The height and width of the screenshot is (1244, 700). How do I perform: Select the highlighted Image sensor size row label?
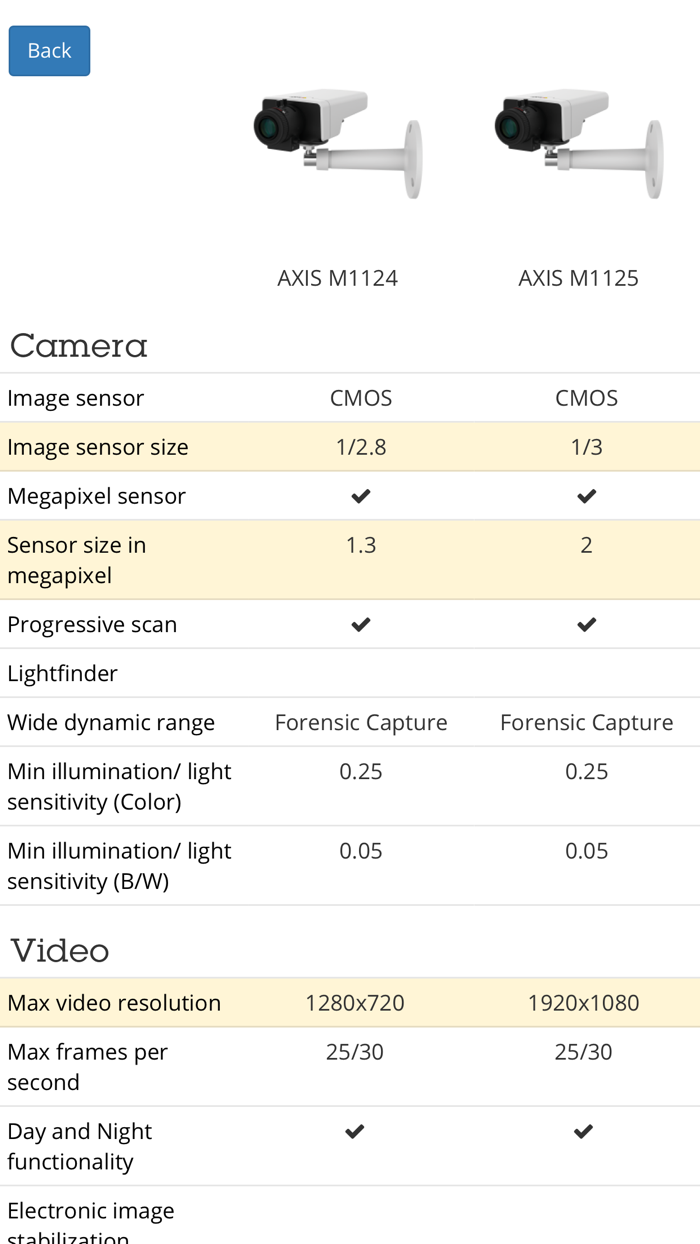click(x=98, y=447)
